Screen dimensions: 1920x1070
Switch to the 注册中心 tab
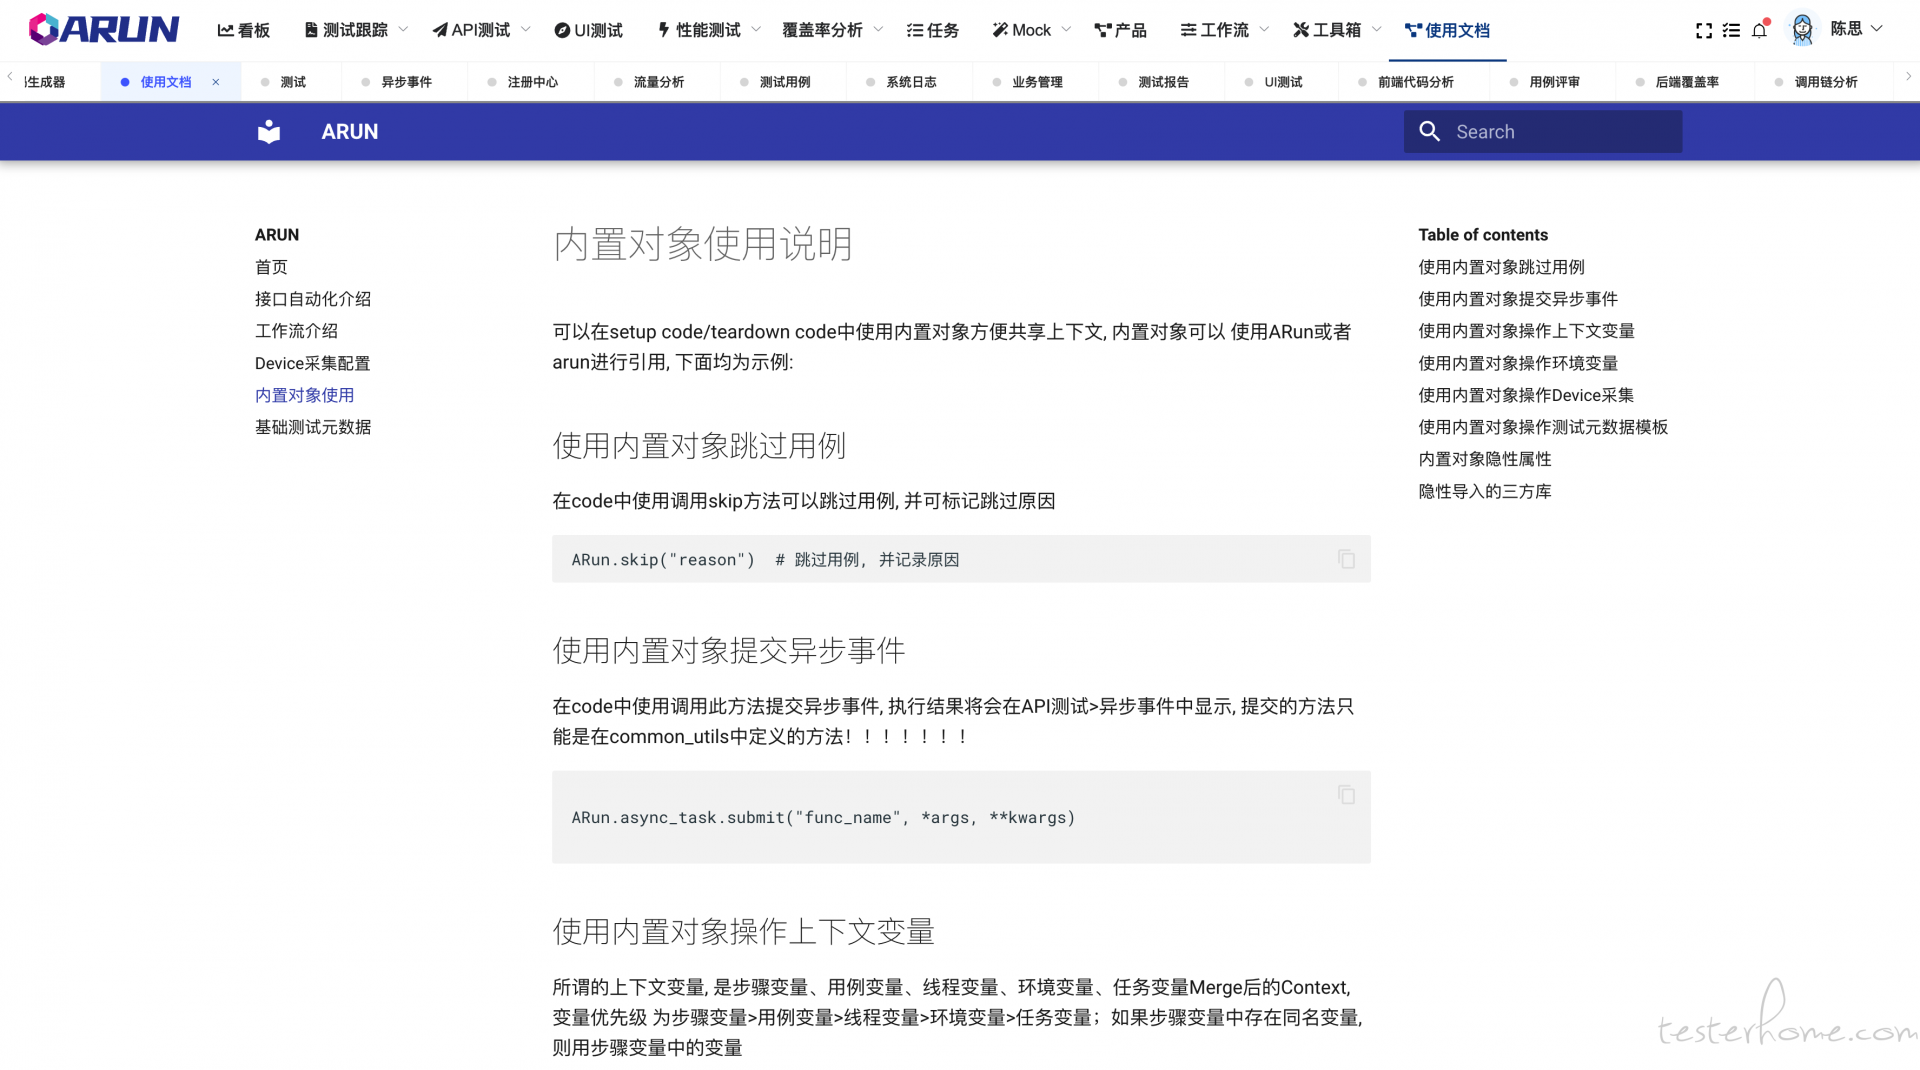click(532, 82)
